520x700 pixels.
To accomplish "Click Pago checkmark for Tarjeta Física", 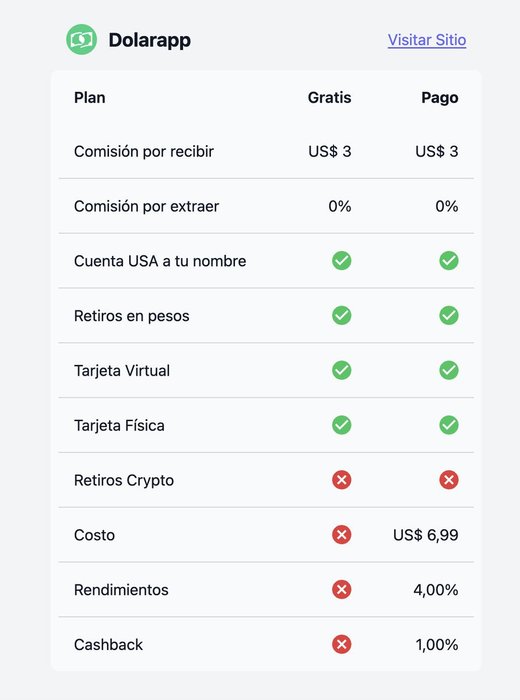I will click(x=449, y=425).
